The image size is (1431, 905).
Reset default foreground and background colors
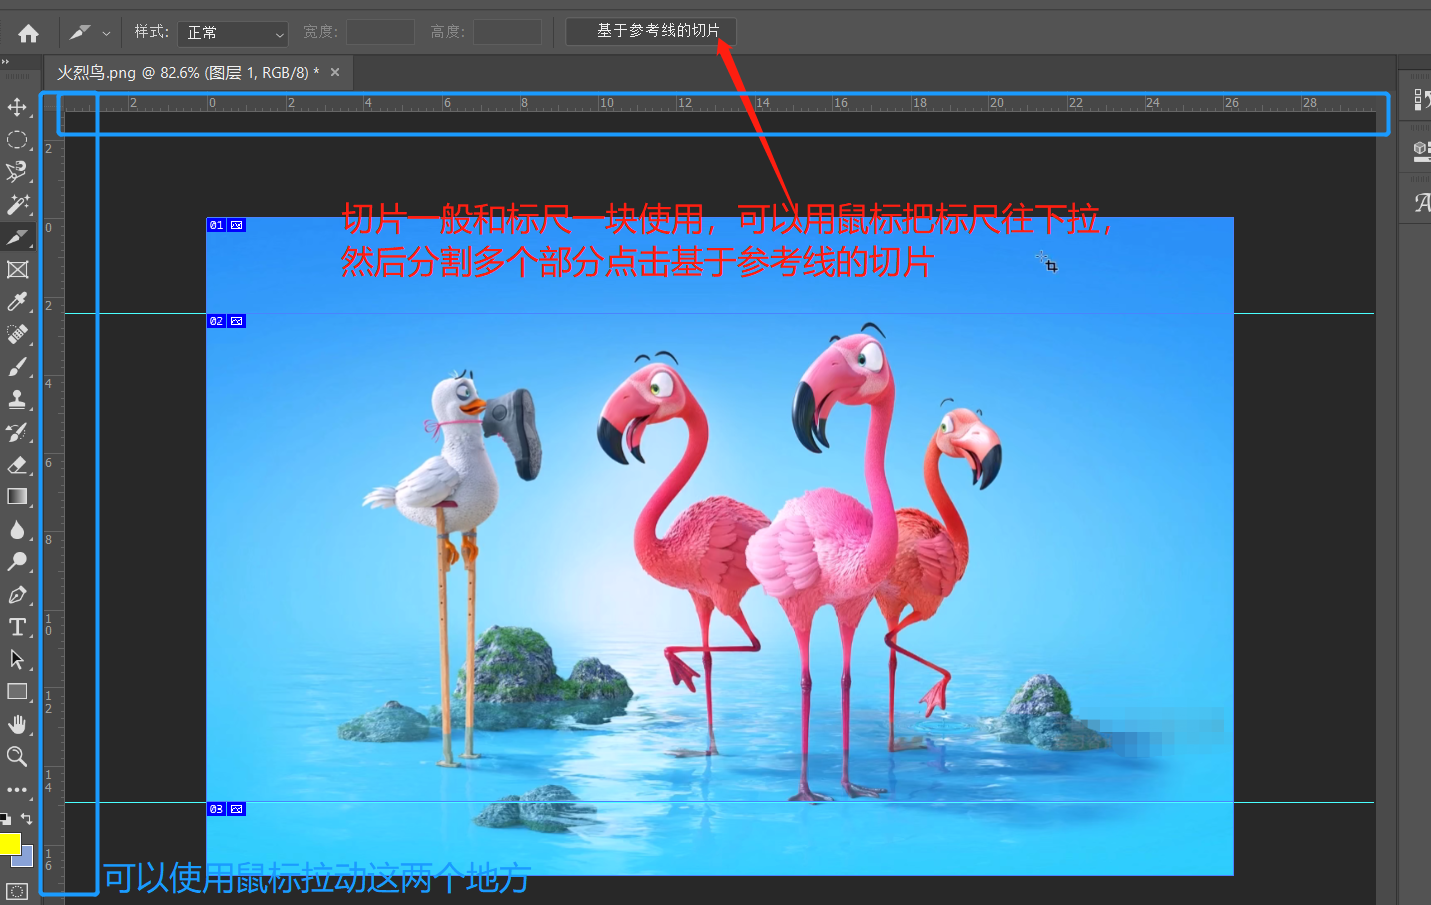6,818
